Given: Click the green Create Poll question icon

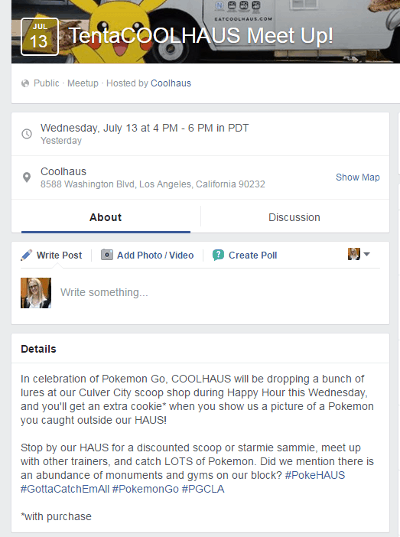Looking at the screenshot, I should pos(218,255).
